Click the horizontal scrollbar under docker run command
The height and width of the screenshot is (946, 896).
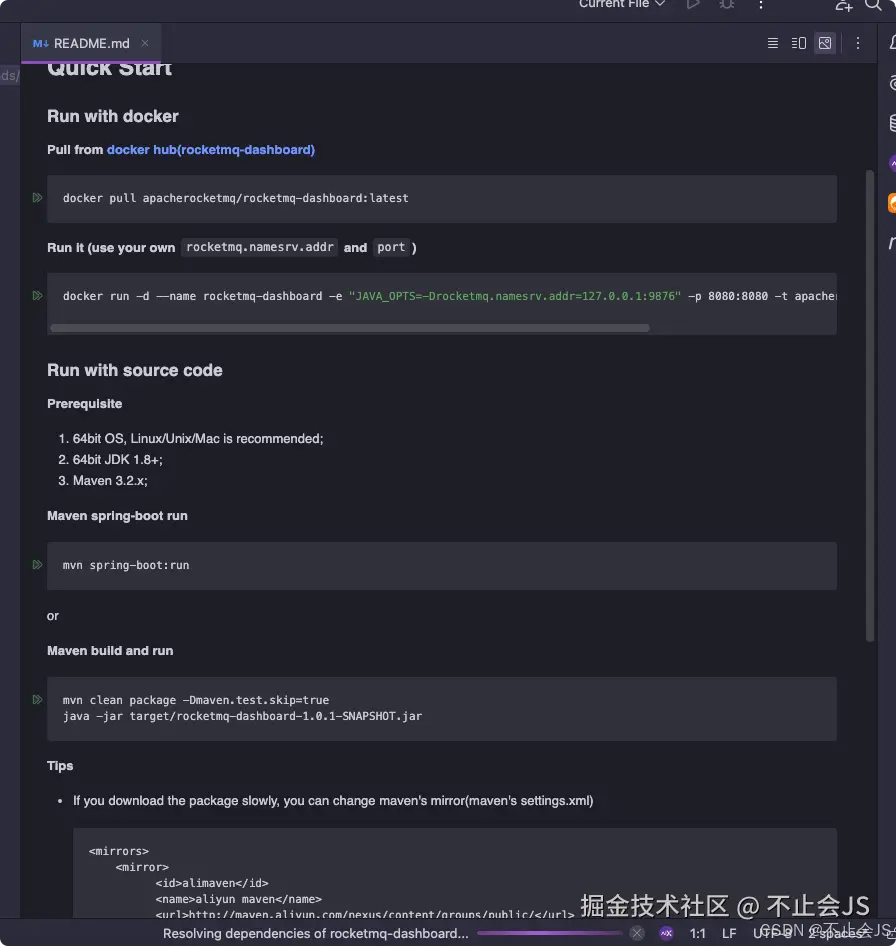pyautogui.click(x=350, y=328)
